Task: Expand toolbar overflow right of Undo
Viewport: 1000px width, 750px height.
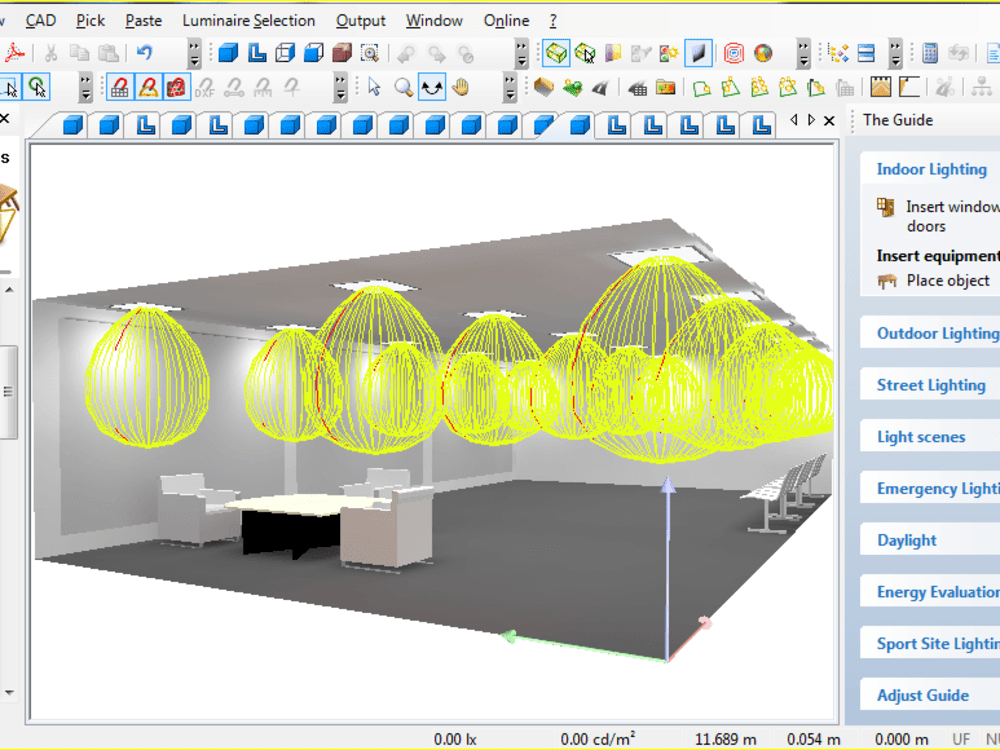Action: tap(194, 54)
